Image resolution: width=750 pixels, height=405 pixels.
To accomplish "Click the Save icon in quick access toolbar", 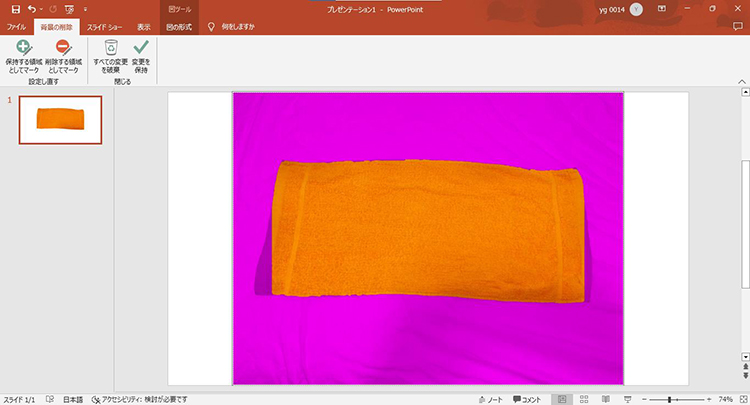I will tap(15, 8).
